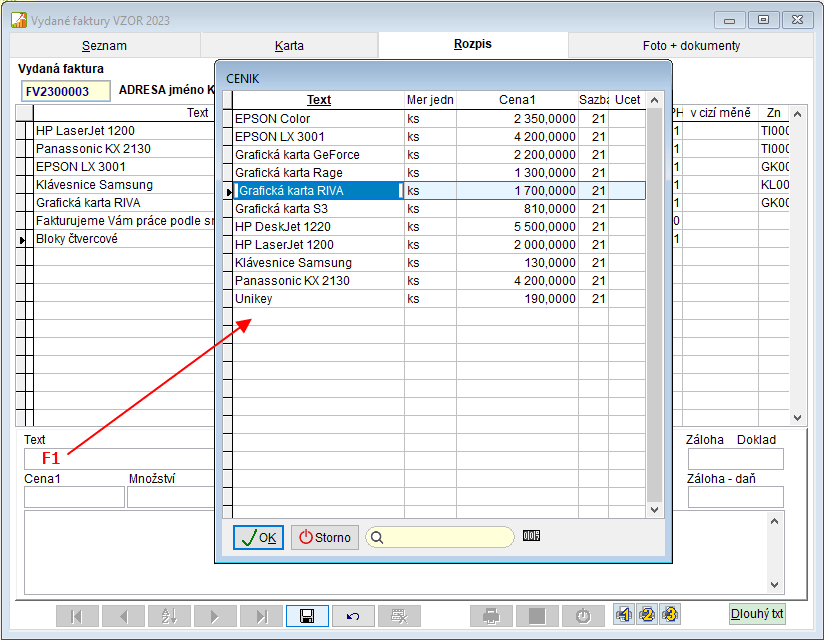Go to the first record in the navigation bar

77,616
